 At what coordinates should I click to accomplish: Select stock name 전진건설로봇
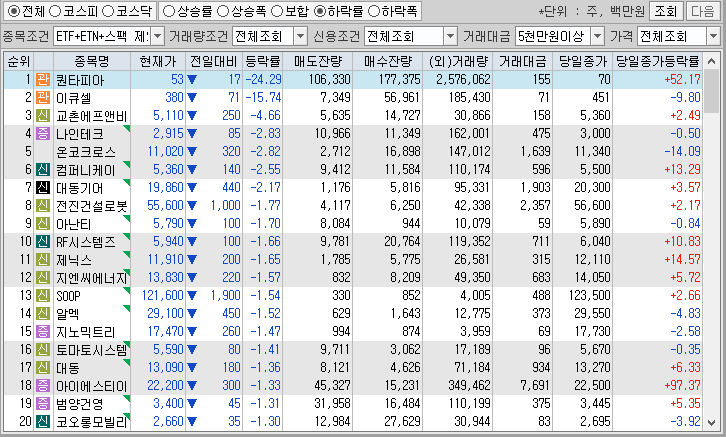coord(91,206)
